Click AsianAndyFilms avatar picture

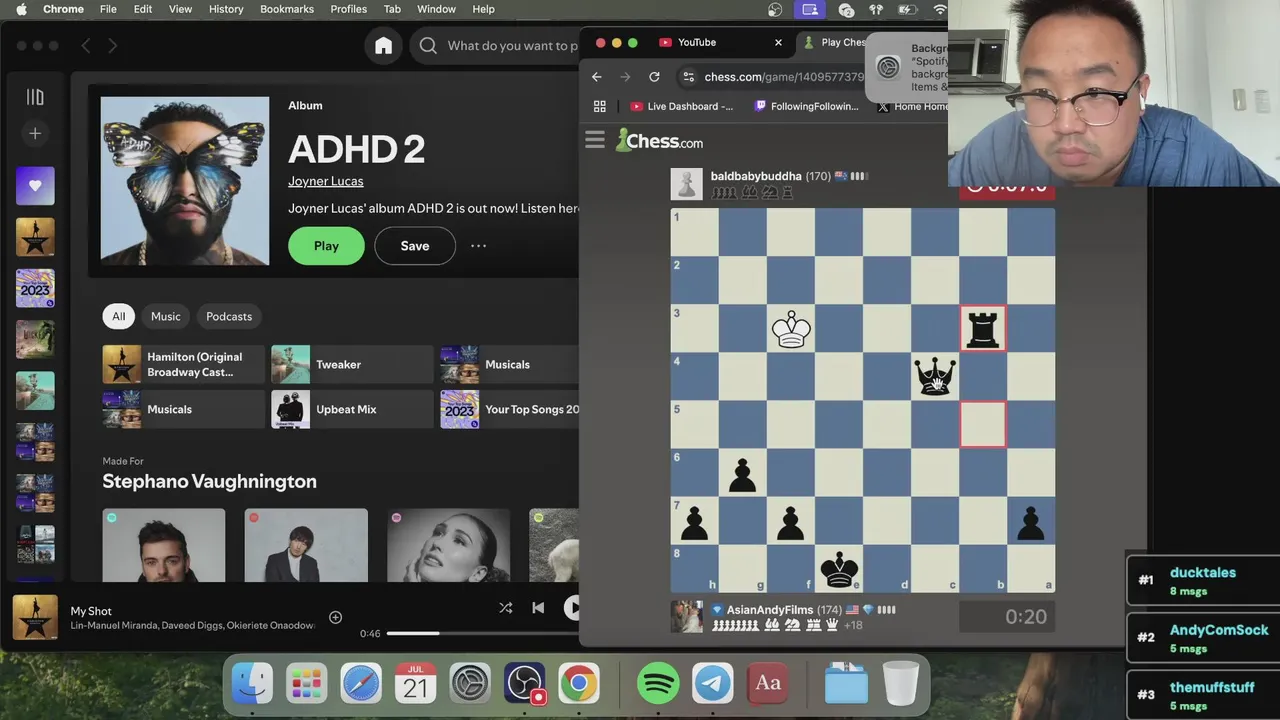pyautogui.click(x=687, y=616)
